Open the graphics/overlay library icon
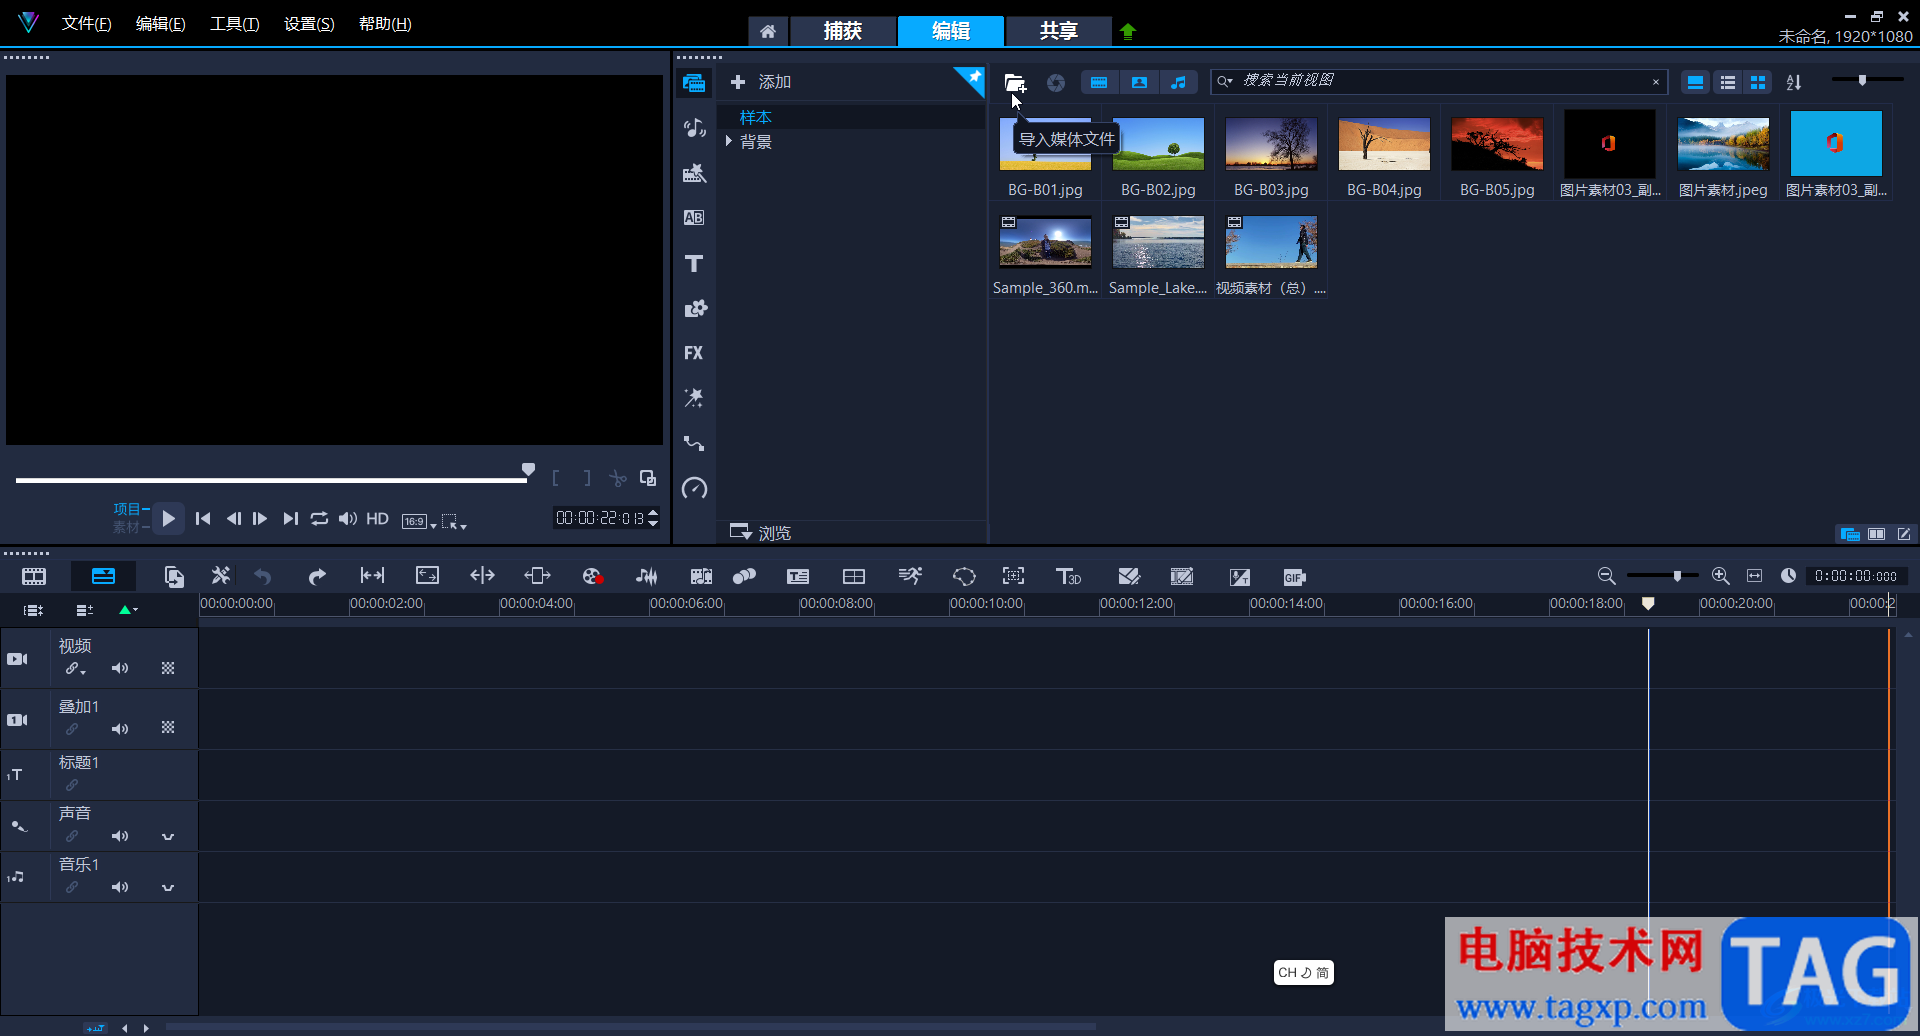Image resolution: width=1920 pixels, height=1036 pixels. click(x=694, y=308)
